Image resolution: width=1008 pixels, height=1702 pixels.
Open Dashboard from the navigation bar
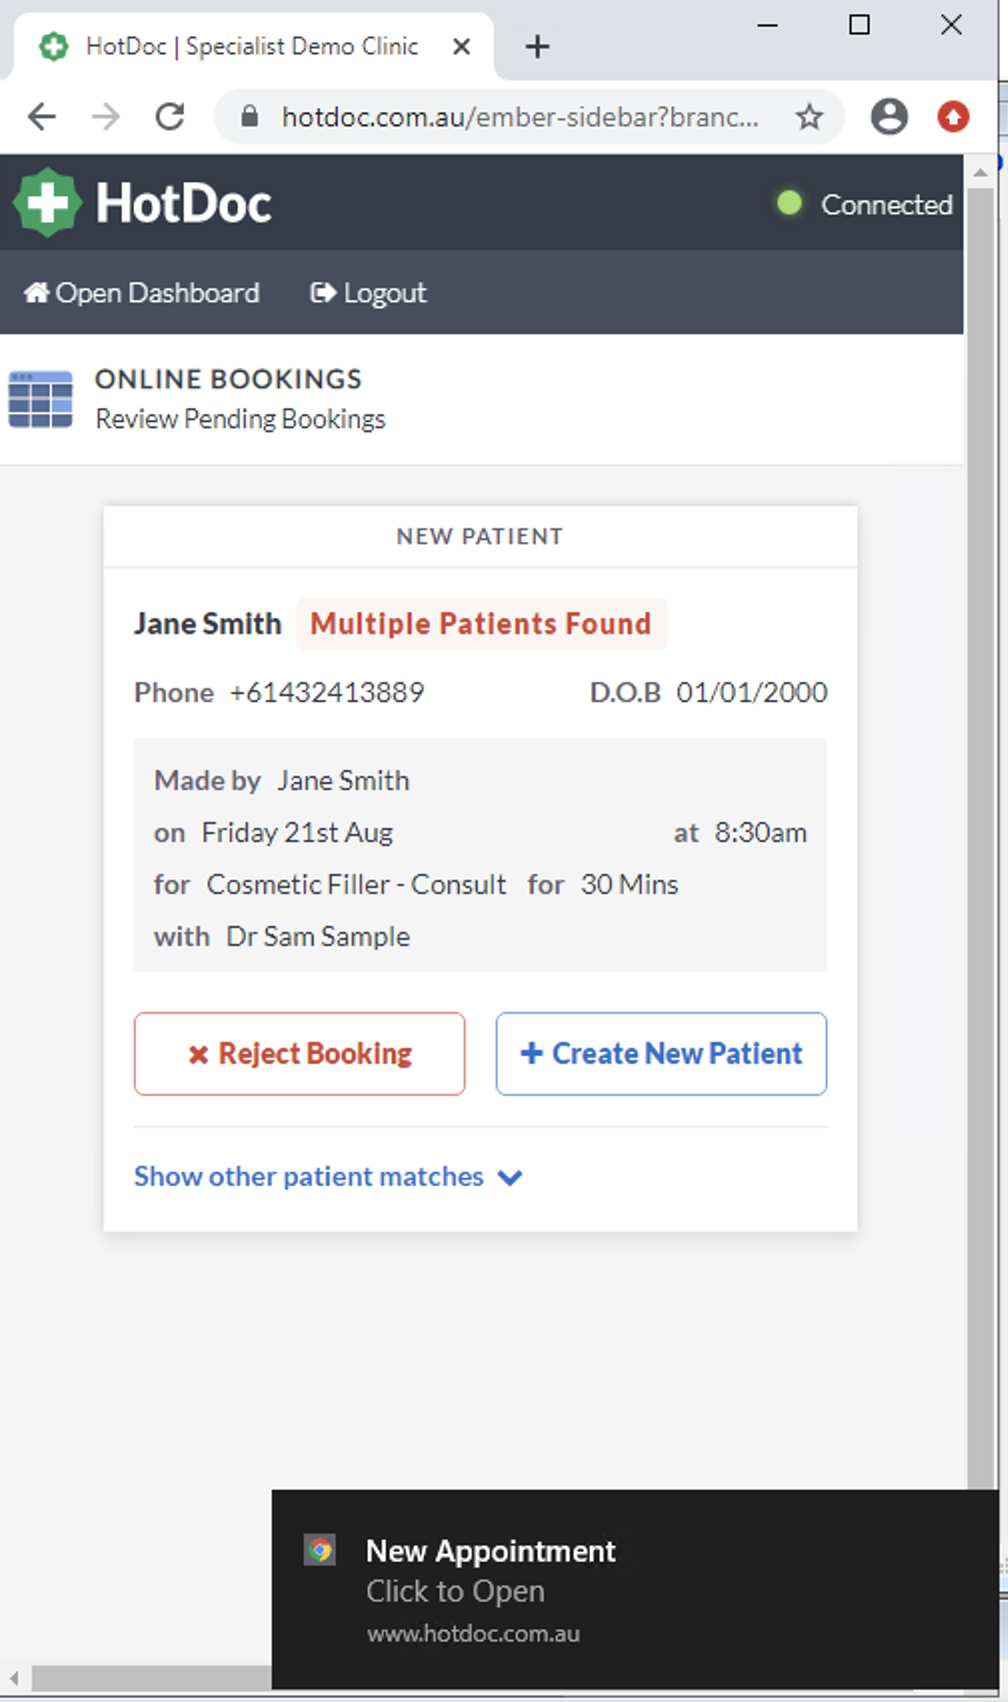[x=141, y=293]
